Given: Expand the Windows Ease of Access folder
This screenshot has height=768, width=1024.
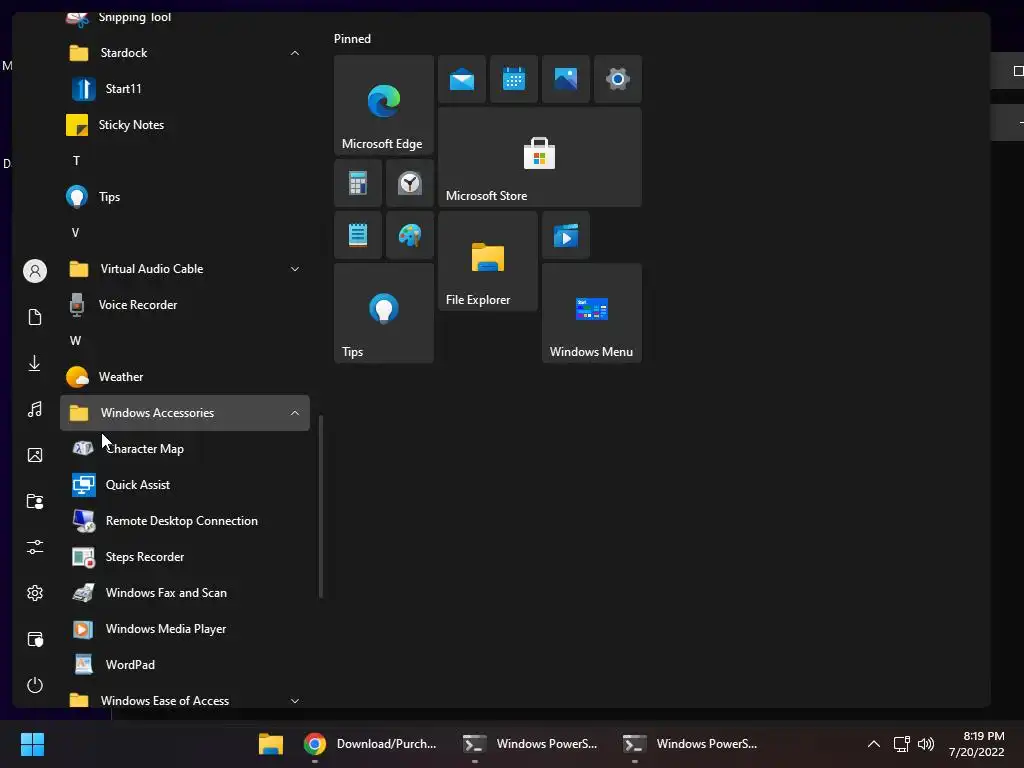Looking at the screenshot, I should [295, 701].
